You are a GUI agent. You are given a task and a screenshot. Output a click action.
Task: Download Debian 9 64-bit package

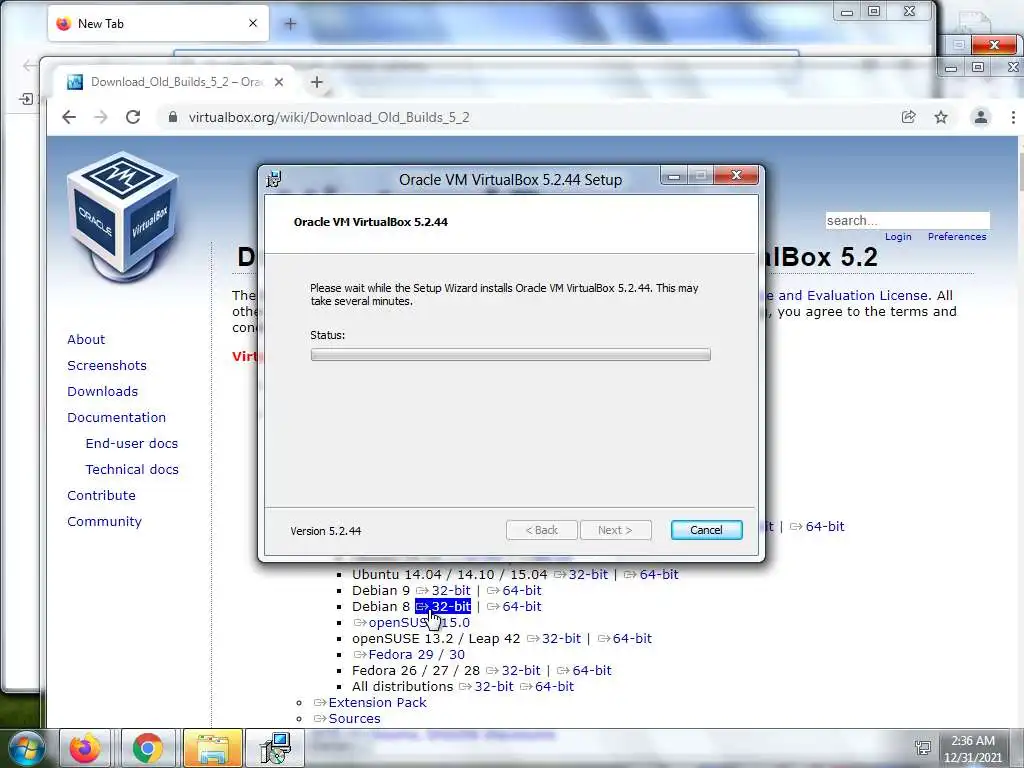pos(514,590)
